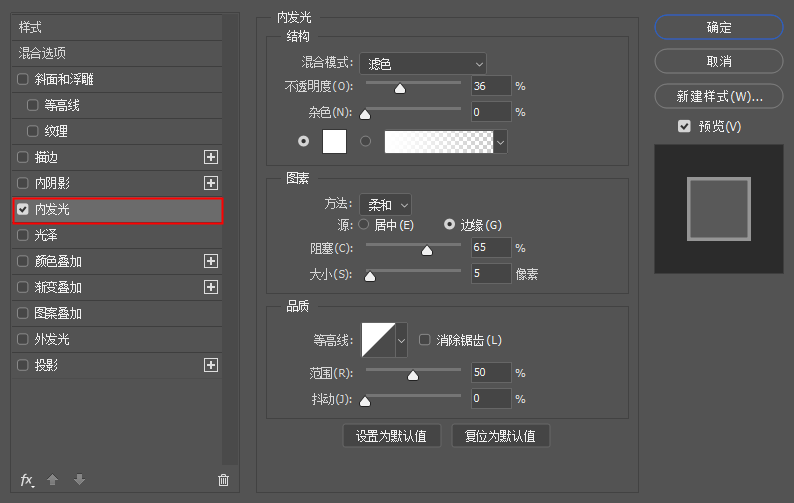Enable the 渐变叠加 checkbox
This screenshot has width=794, height=503.
coord(23,287)
